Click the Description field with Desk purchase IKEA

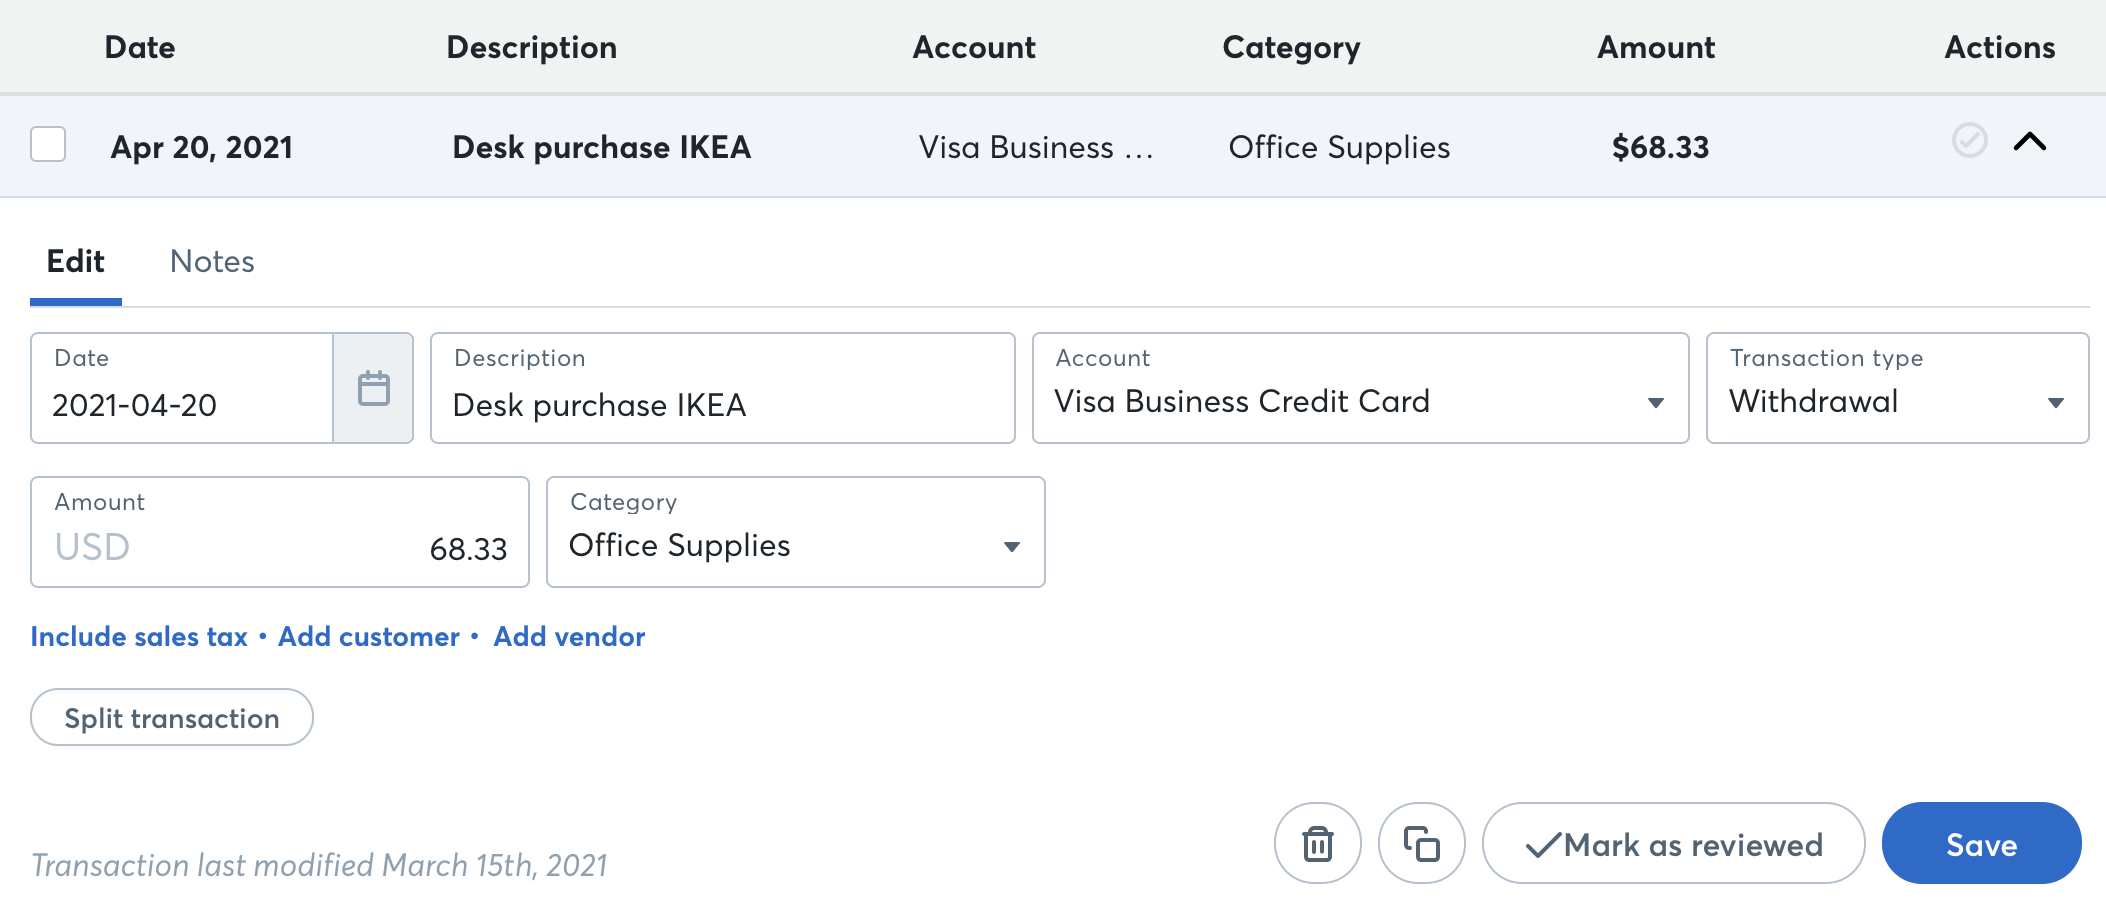722,404
